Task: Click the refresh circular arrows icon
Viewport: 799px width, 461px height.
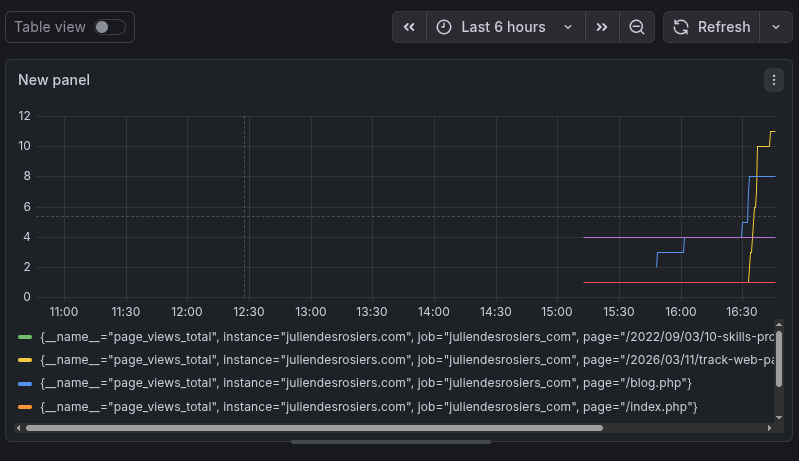Action: point(681,27)
